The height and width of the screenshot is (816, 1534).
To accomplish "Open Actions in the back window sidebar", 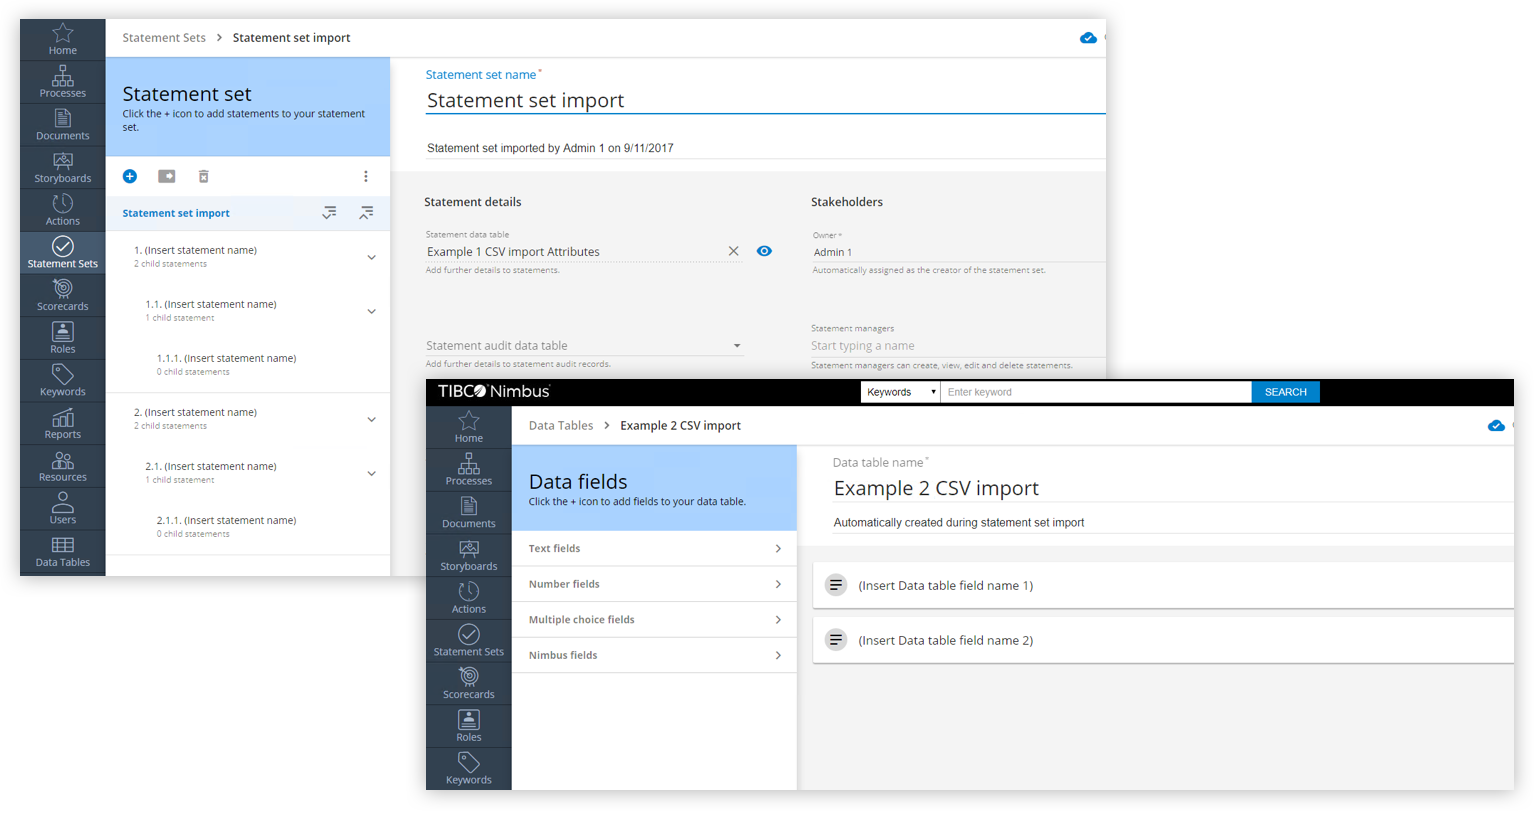I will point(62,211).
